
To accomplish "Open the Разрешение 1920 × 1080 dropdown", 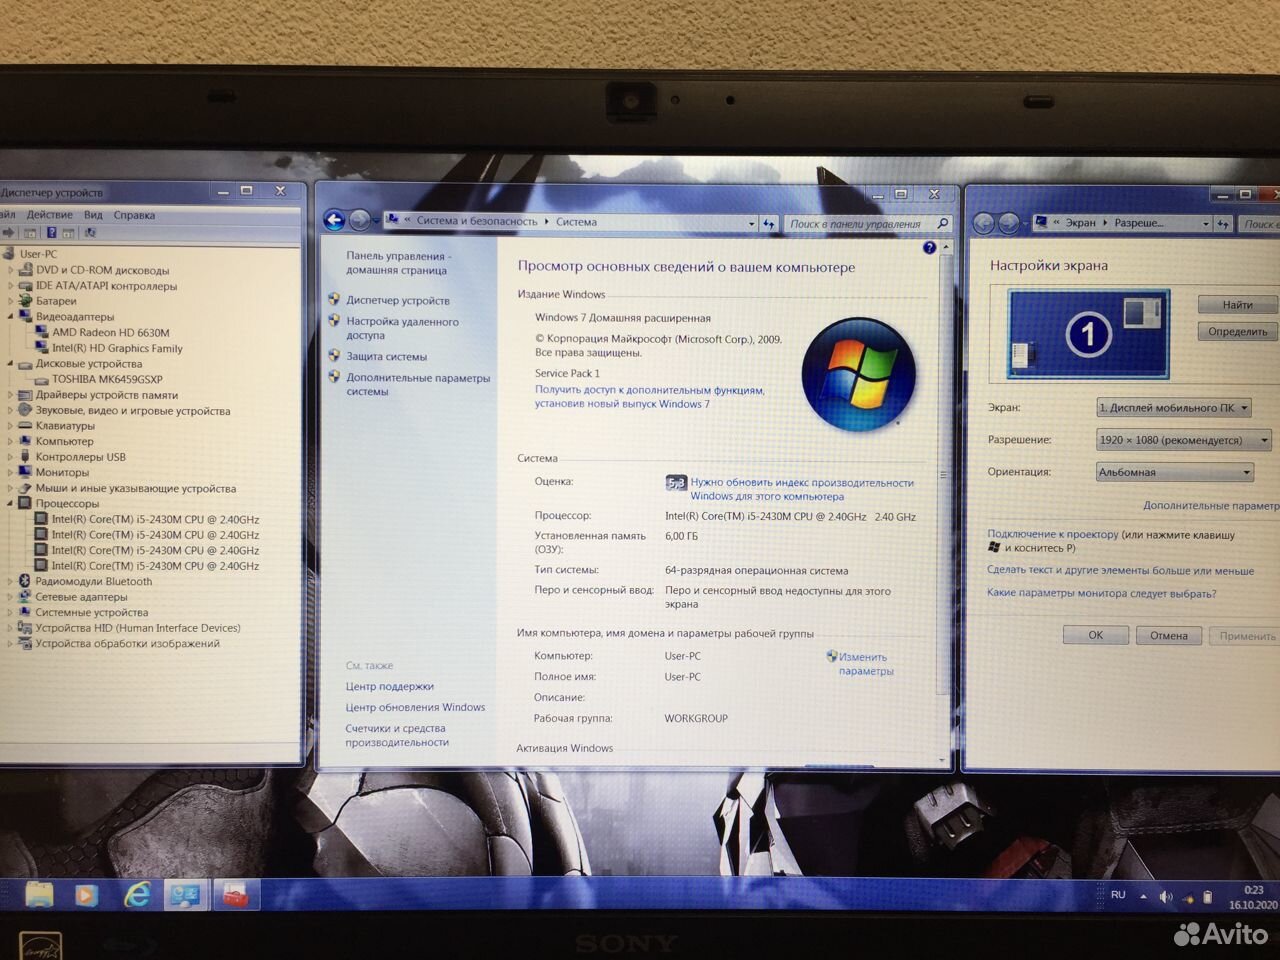I will pyautogui.click(x=1184, y=440).
